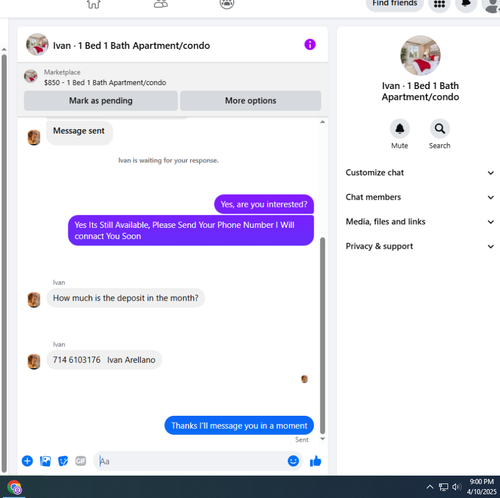Mute the conversation with the bell icon
The width and height of the screenshot is (500, 498).
click(x=400, y=129)
